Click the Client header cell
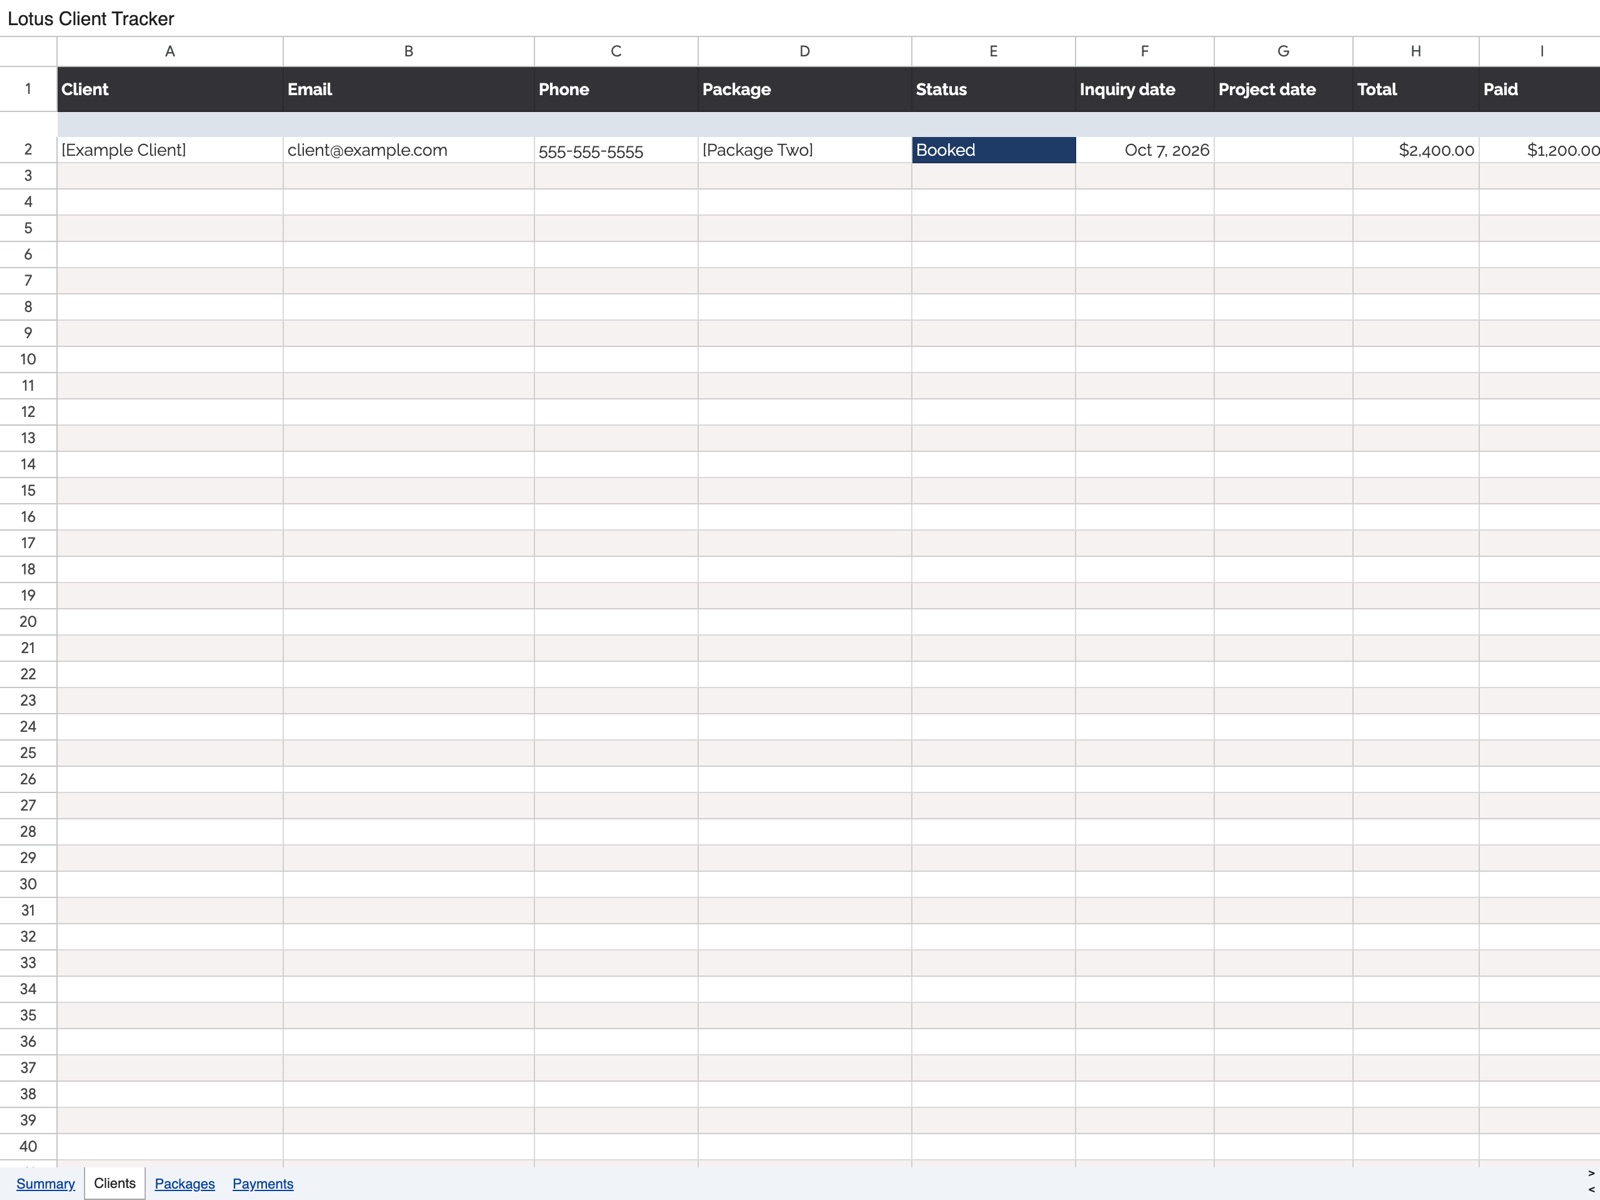The width and height of the screenshot is (1600, 1200). point(170,89)
